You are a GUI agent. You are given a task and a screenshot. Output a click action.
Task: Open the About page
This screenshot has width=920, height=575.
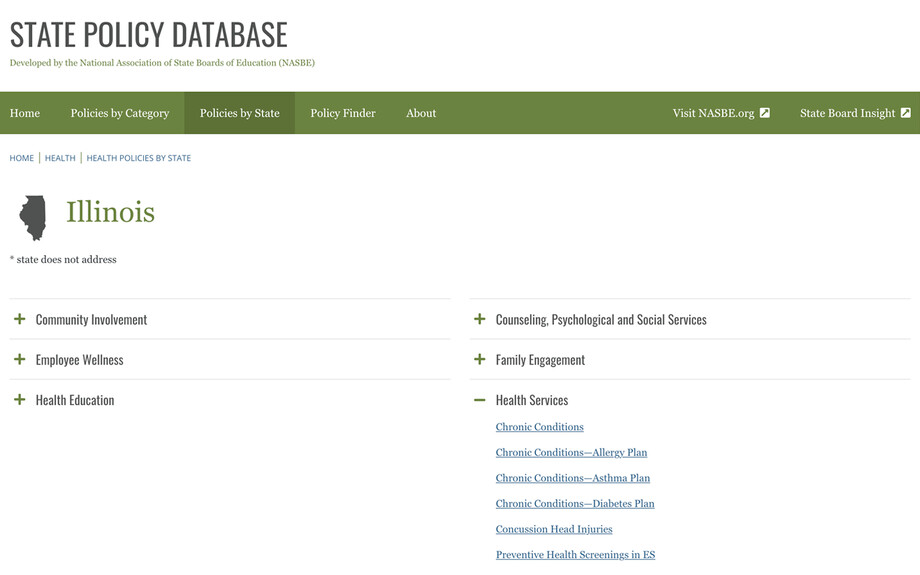click(421, 113)
